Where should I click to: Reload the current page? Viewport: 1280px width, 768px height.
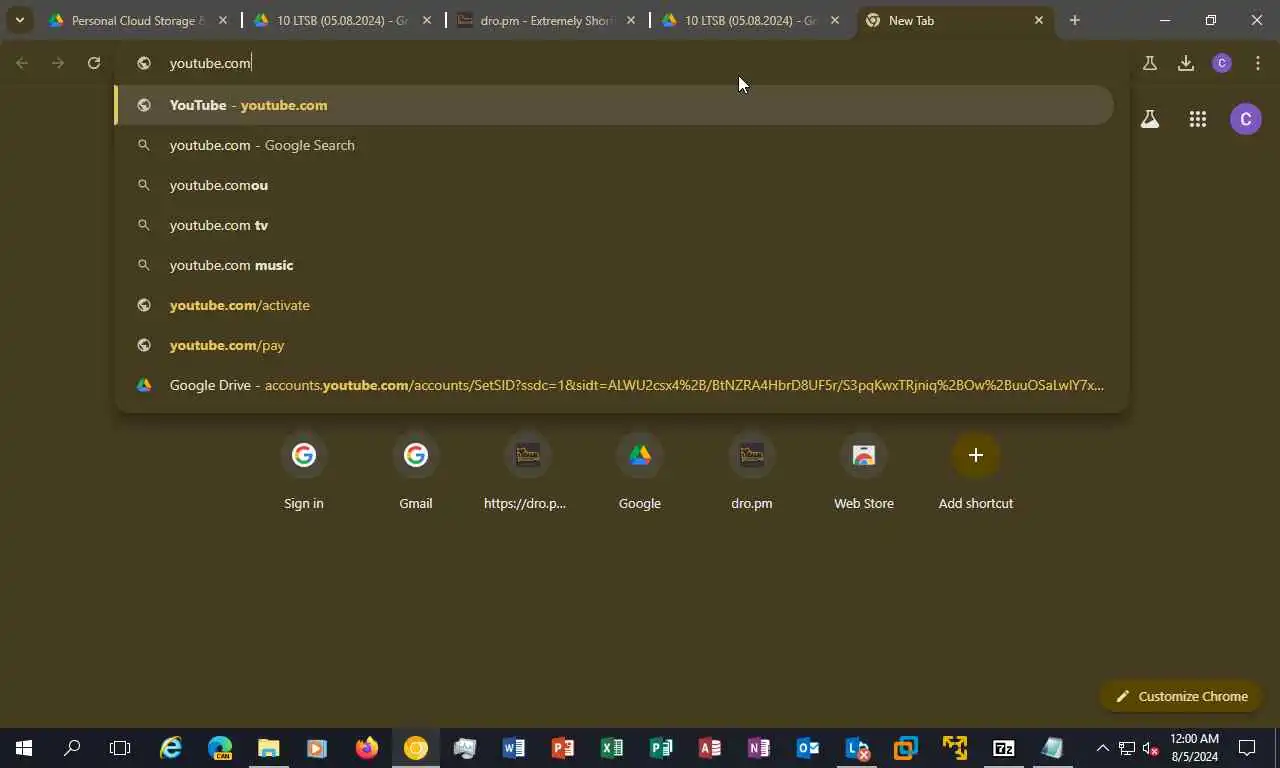pyautogui.click(x=93, y=63)
